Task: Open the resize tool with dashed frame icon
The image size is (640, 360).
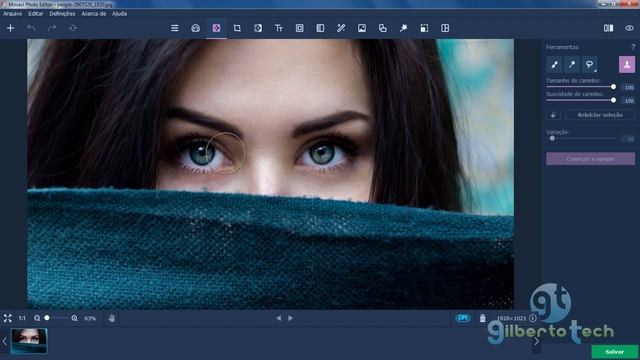Action: point(424,28)
